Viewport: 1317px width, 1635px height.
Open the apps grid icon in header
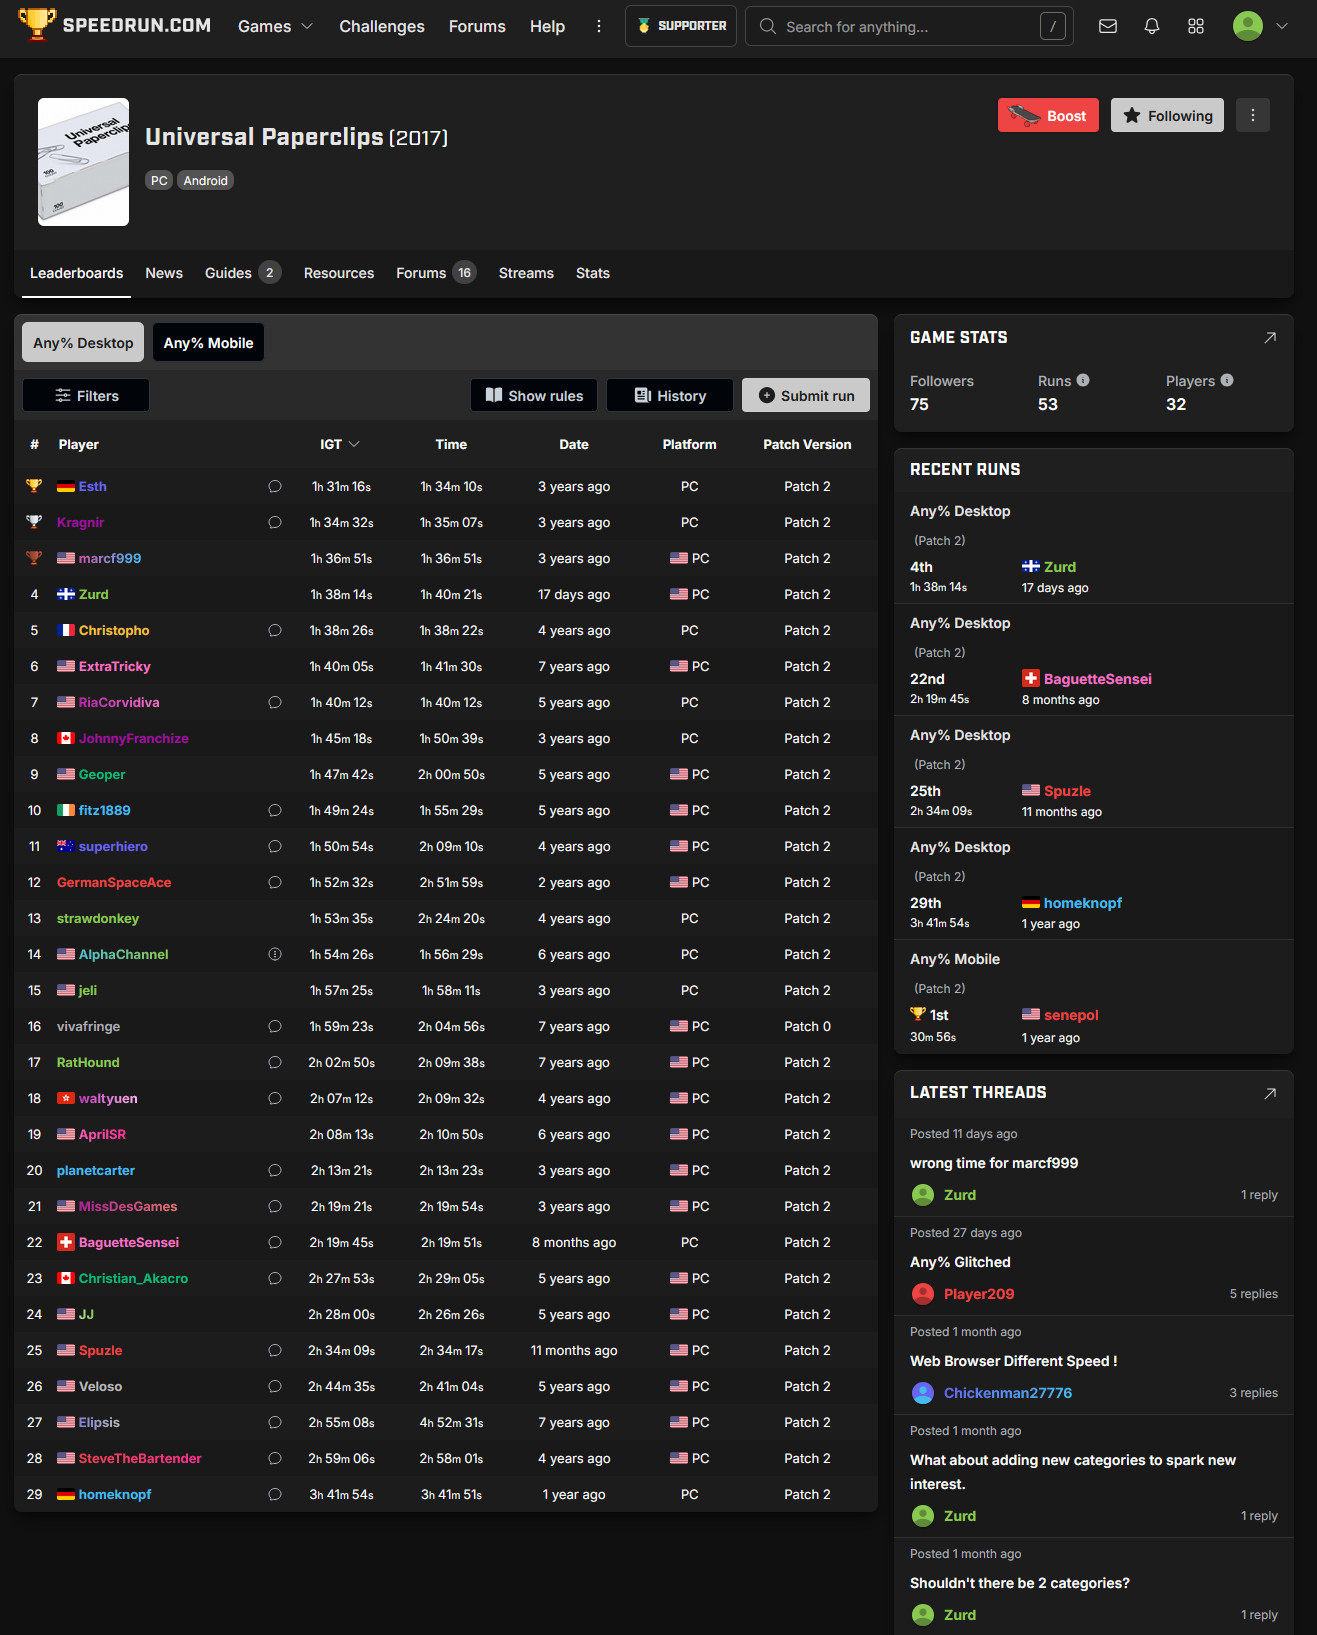[1195, 26]
